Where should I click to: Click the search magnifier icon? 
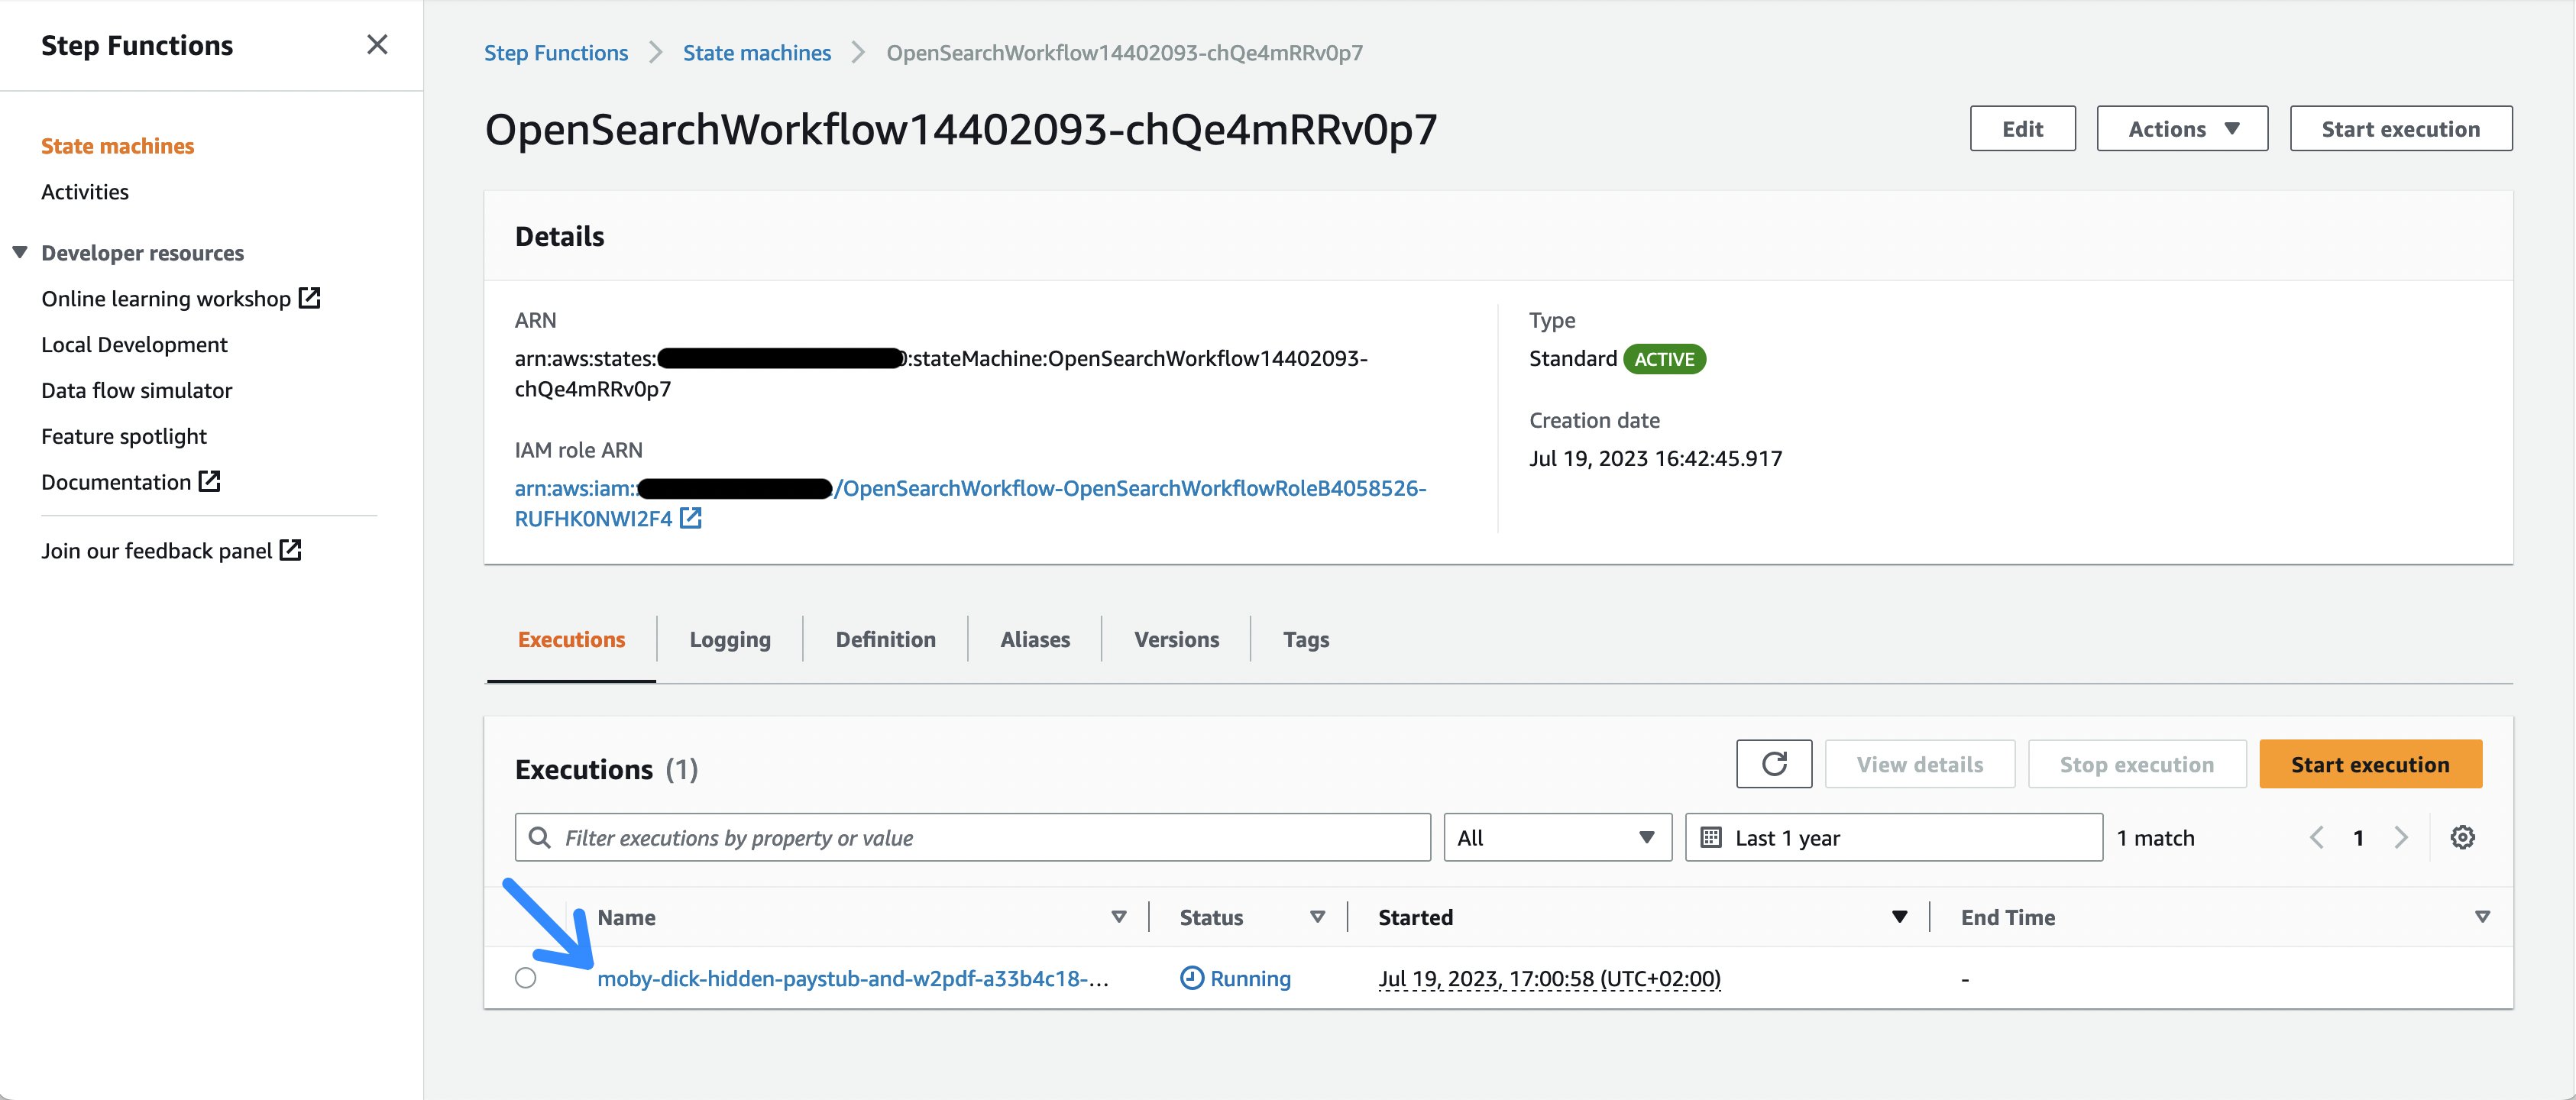point(539,837)
